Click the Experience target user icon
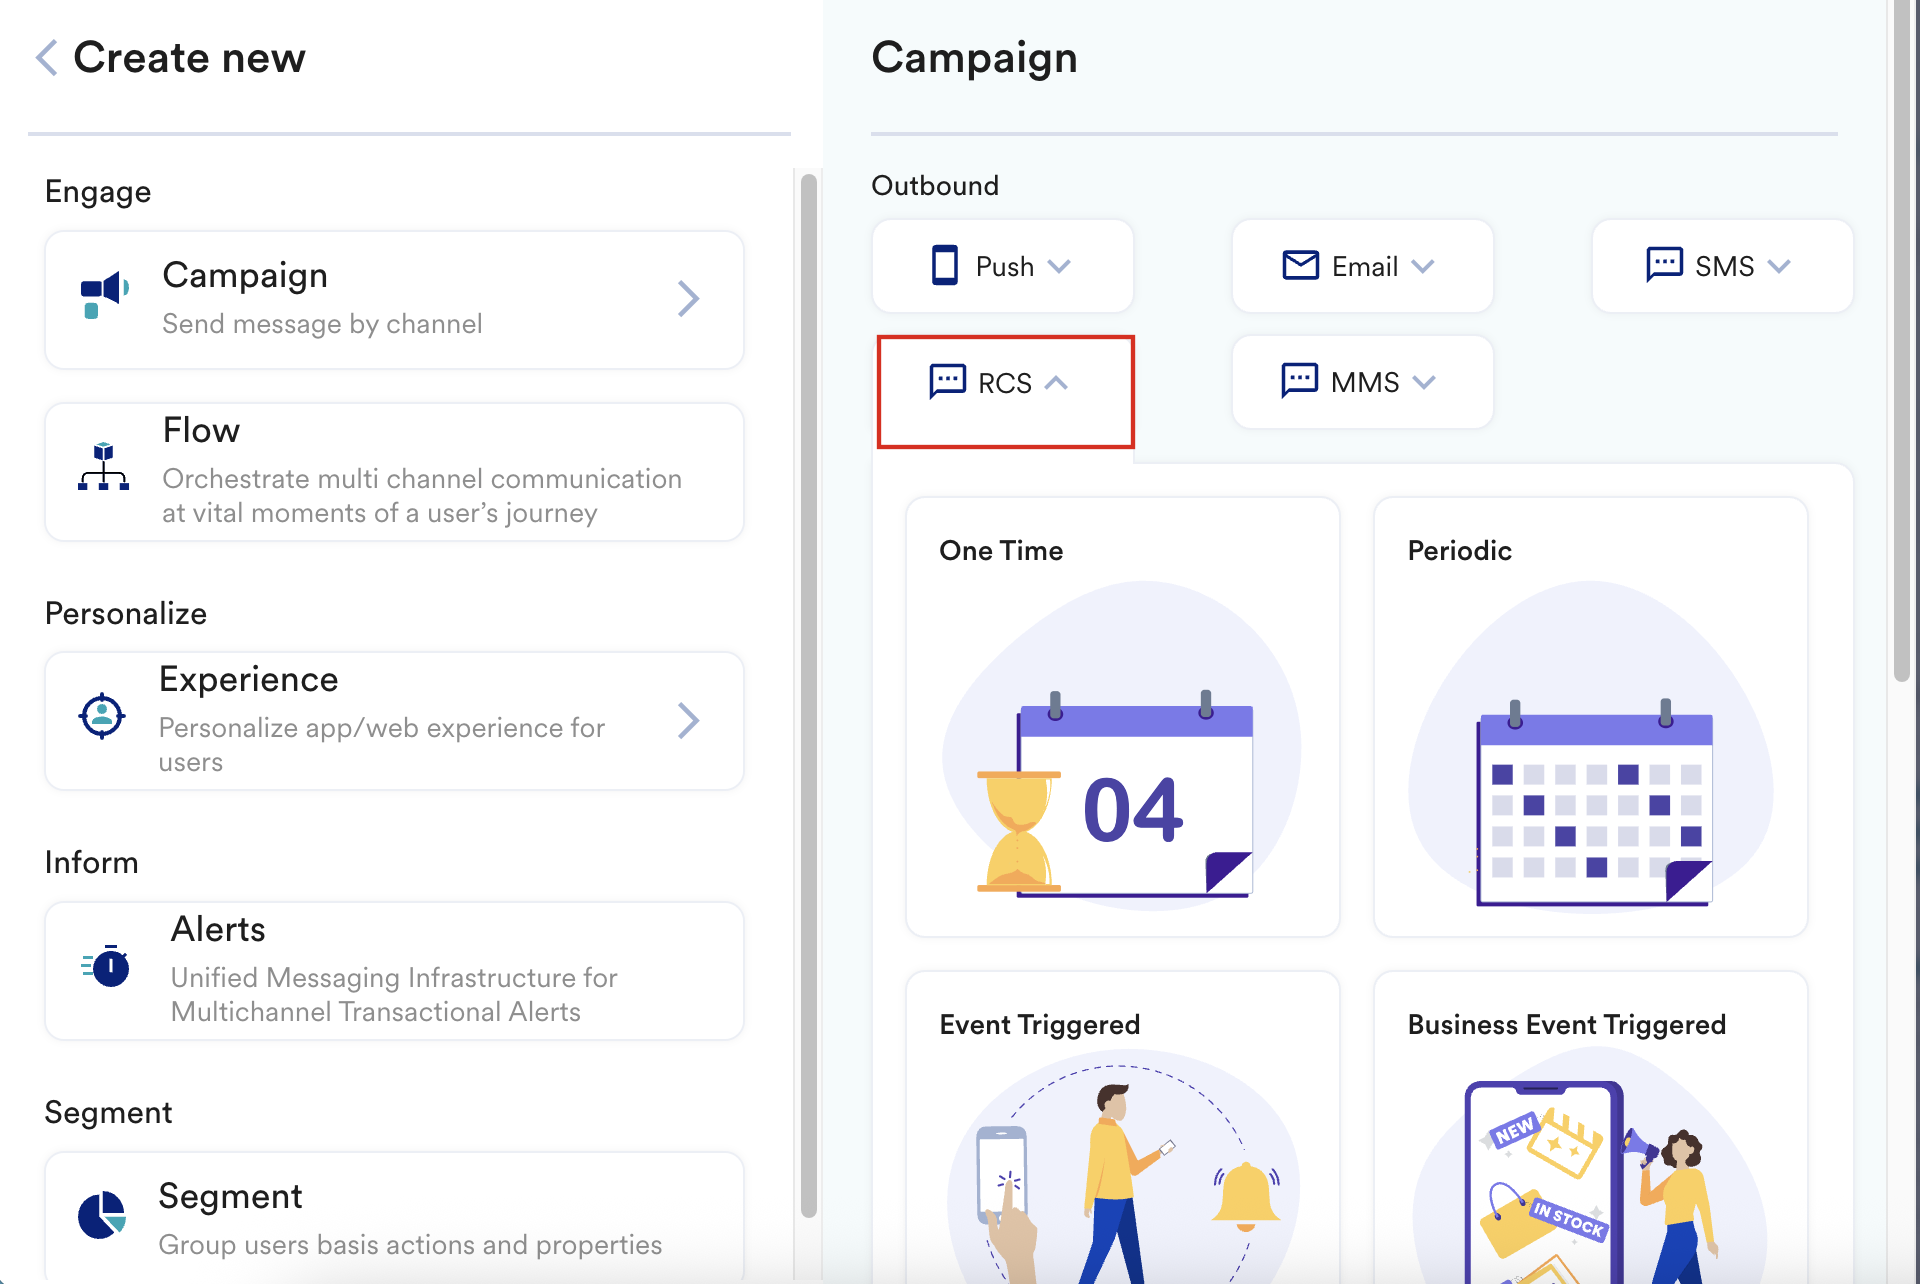The height and width of the screenshot is (1284, 1920). coord(102,716)
